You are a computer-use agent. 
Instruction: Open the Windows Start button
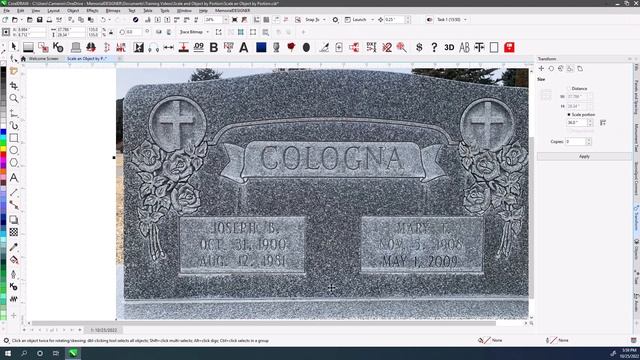click(8, 353)
